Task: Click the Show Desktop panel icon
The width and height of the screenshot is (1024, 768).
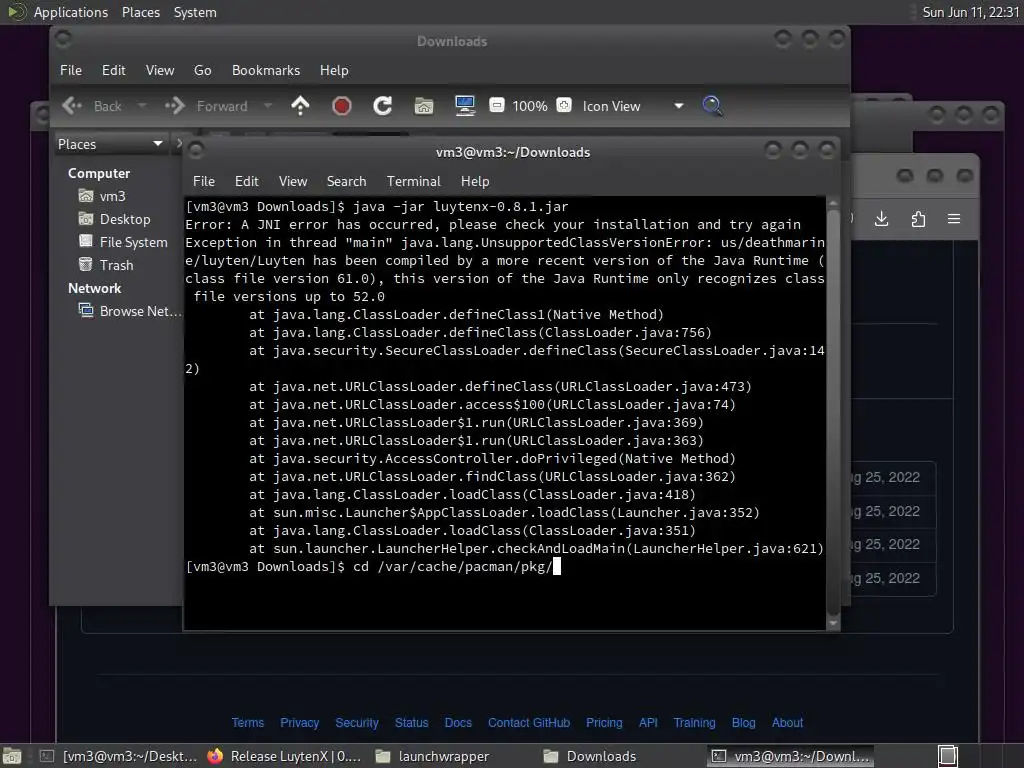Action: point(12,756)
